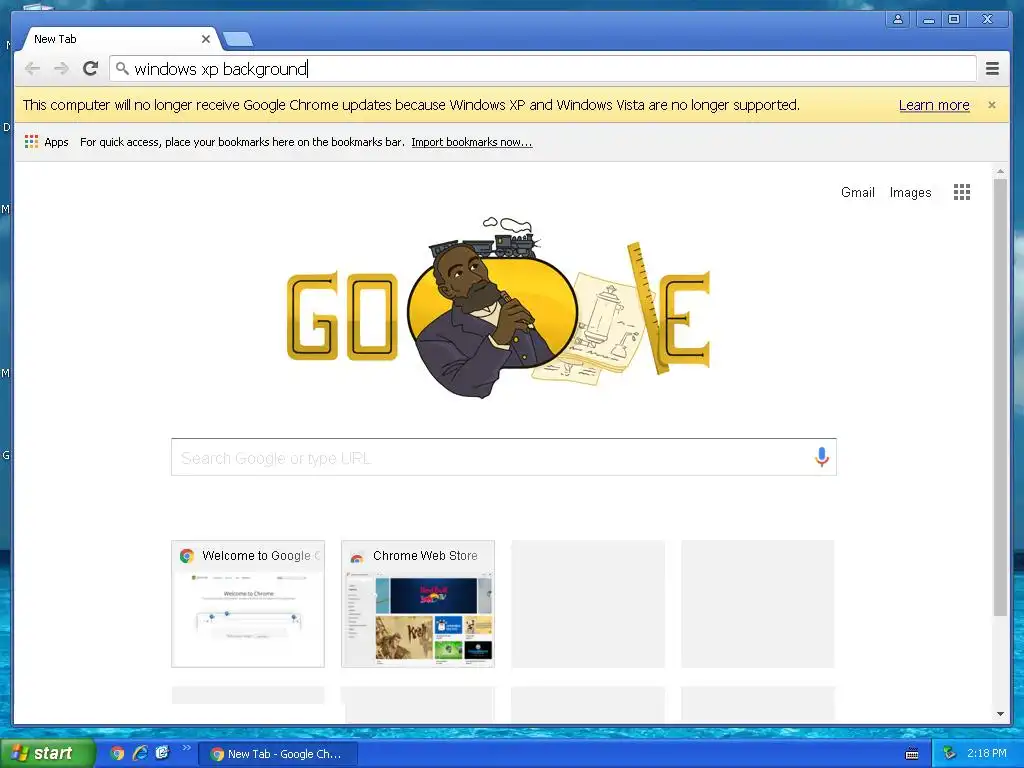Open the Images link

(910, 192)
